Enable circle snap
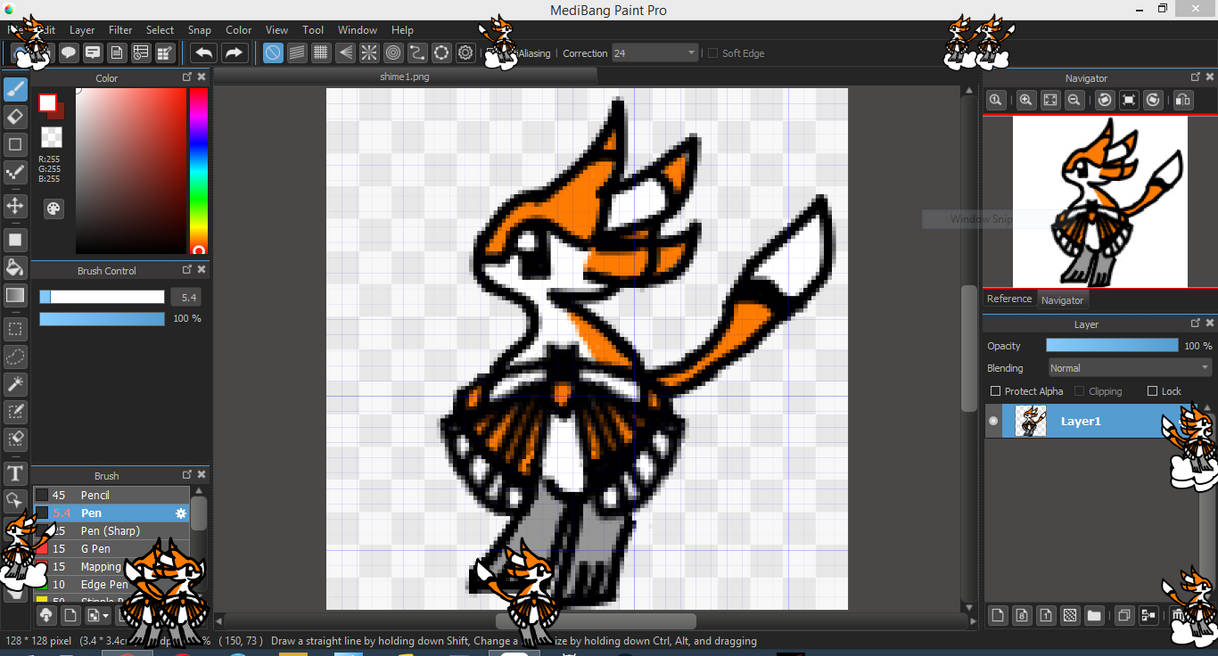This screenshot has height=656, width=1218. pos(393,53)
